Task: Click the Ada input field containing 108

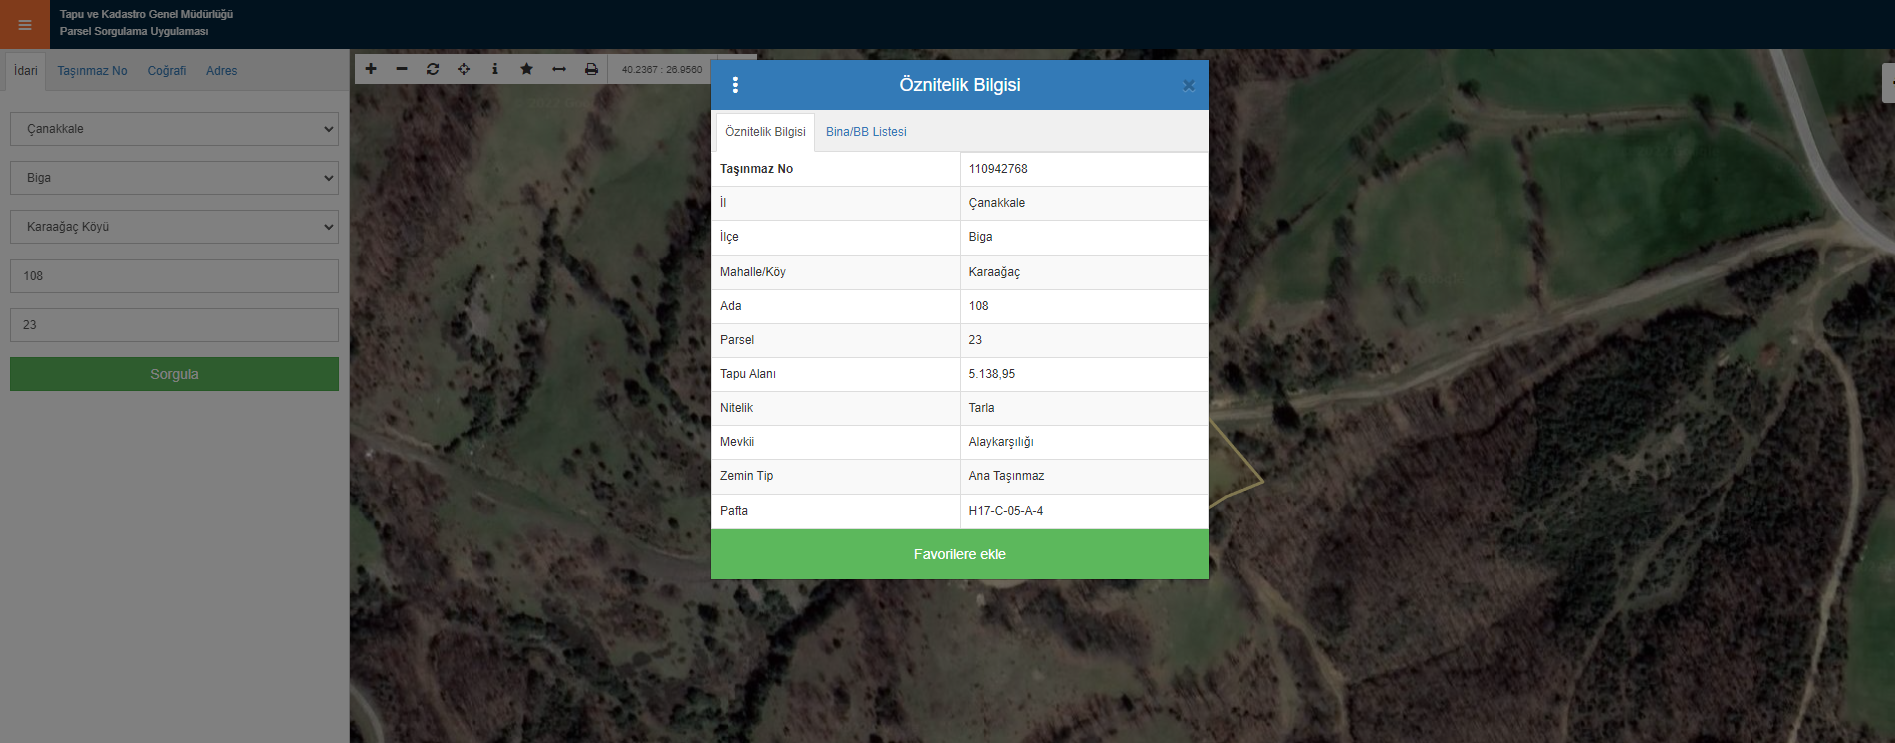Action: tap(174, 276)
